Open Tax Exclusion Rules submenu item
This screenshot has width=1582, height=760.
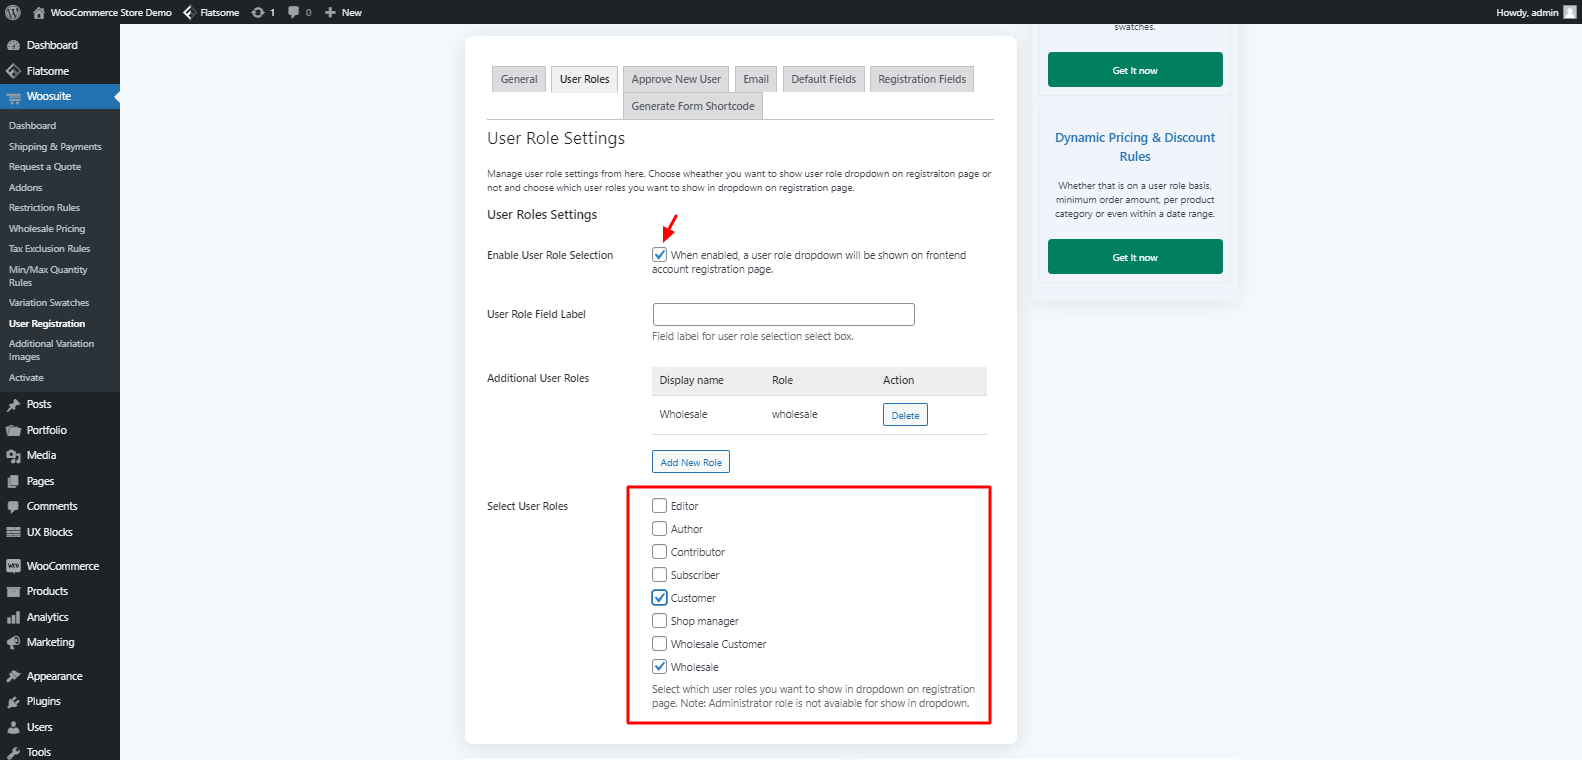[49, 249]
